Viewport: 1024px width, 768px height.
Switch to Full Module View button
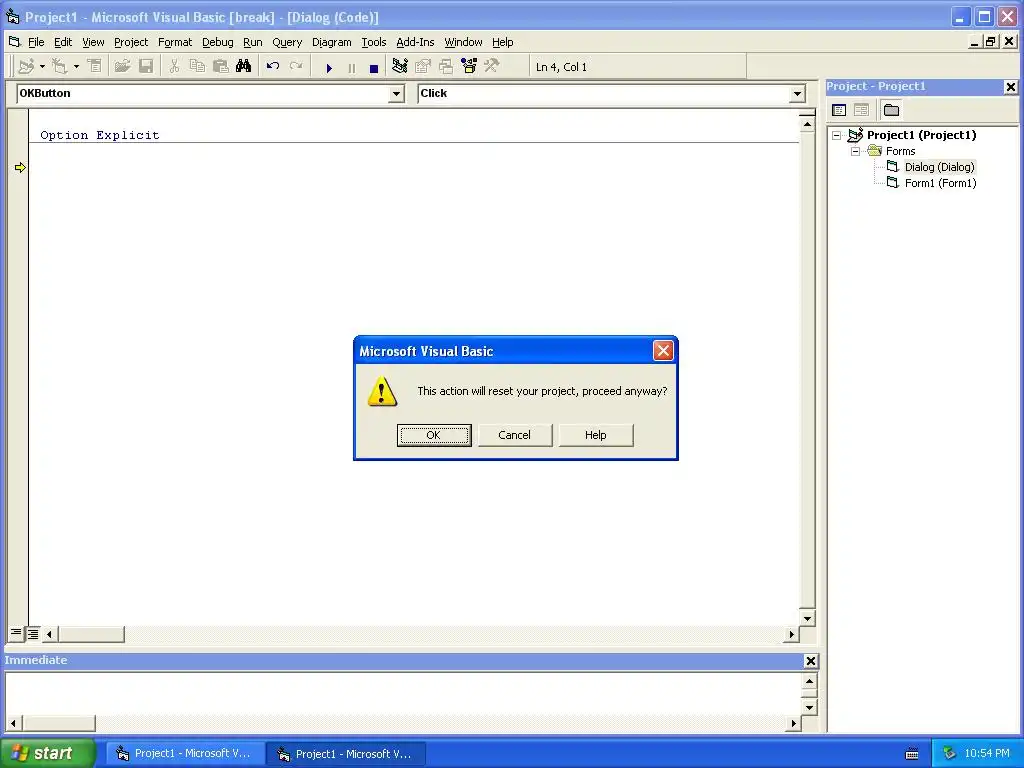(33, 633)
